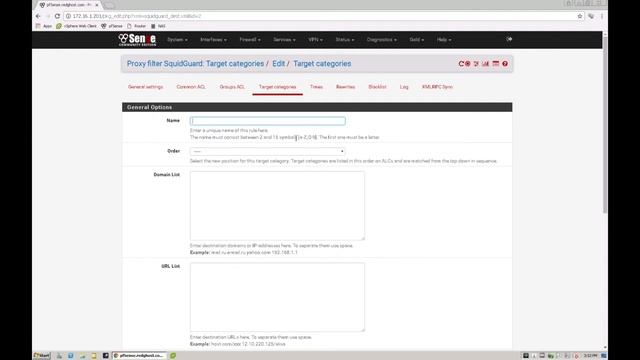Click the help question mark icon

(505, 64)
